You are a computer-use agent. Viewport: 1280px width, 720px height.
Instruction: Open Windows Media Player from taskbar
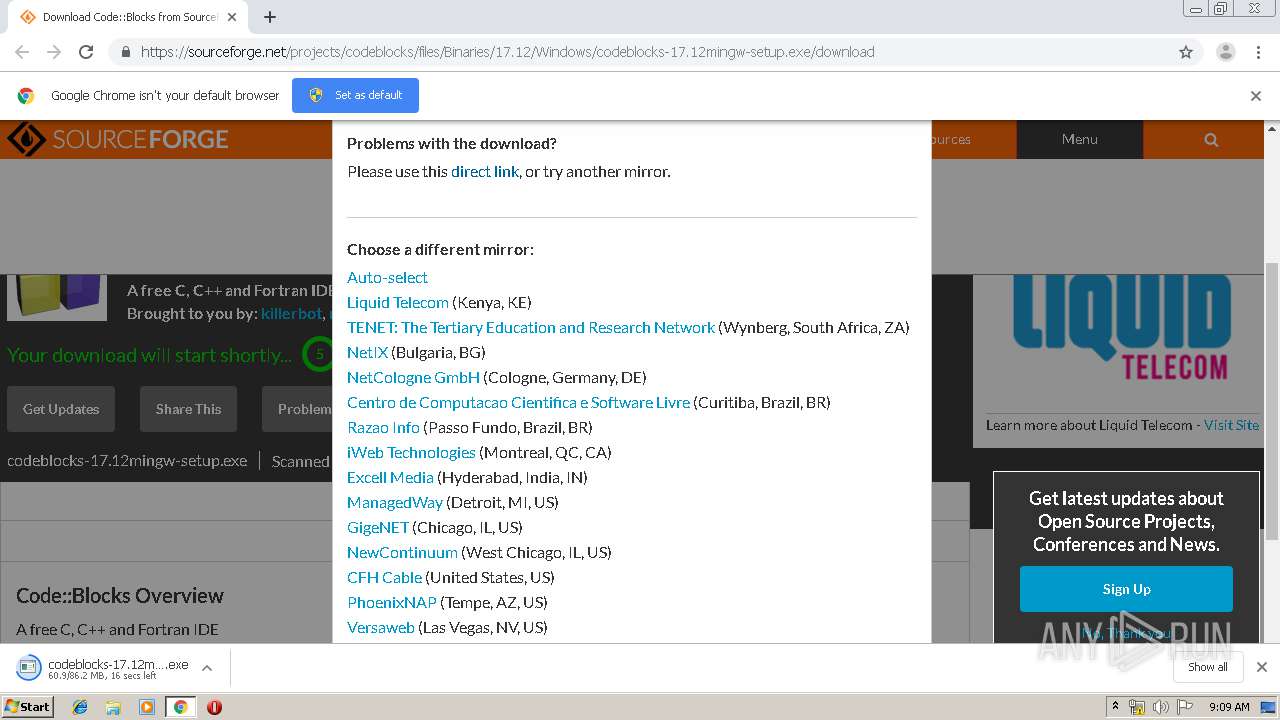[x=147, y=707]
